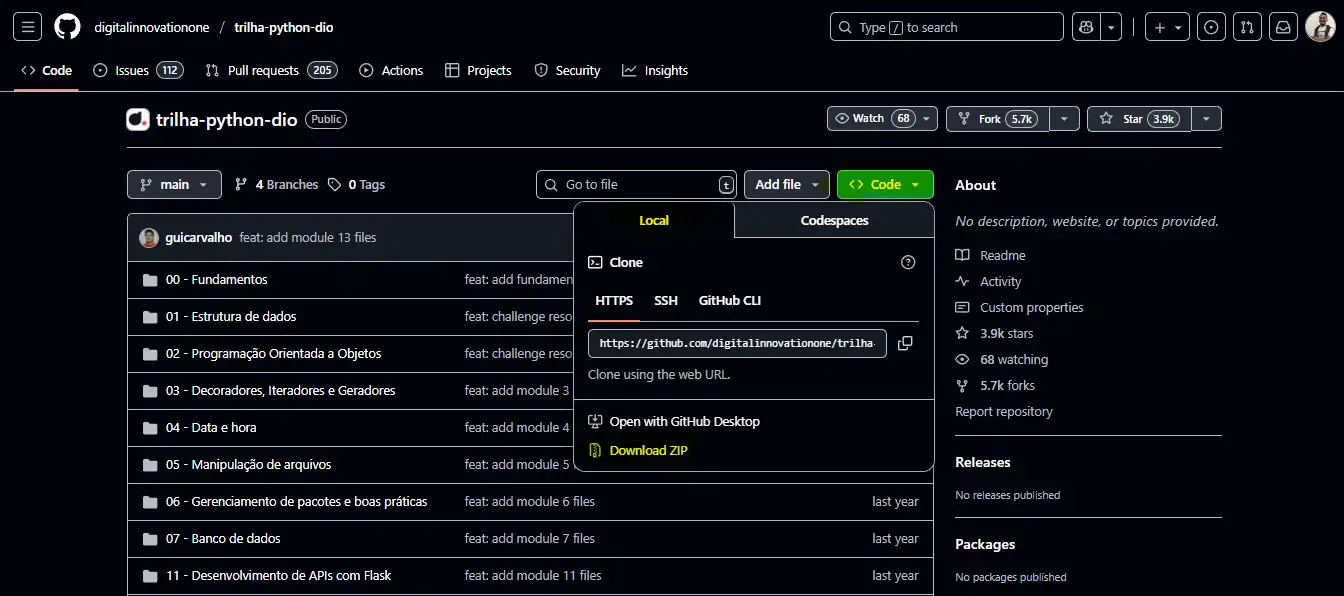Open the Create new plus dropdown

click(1167, 27)
